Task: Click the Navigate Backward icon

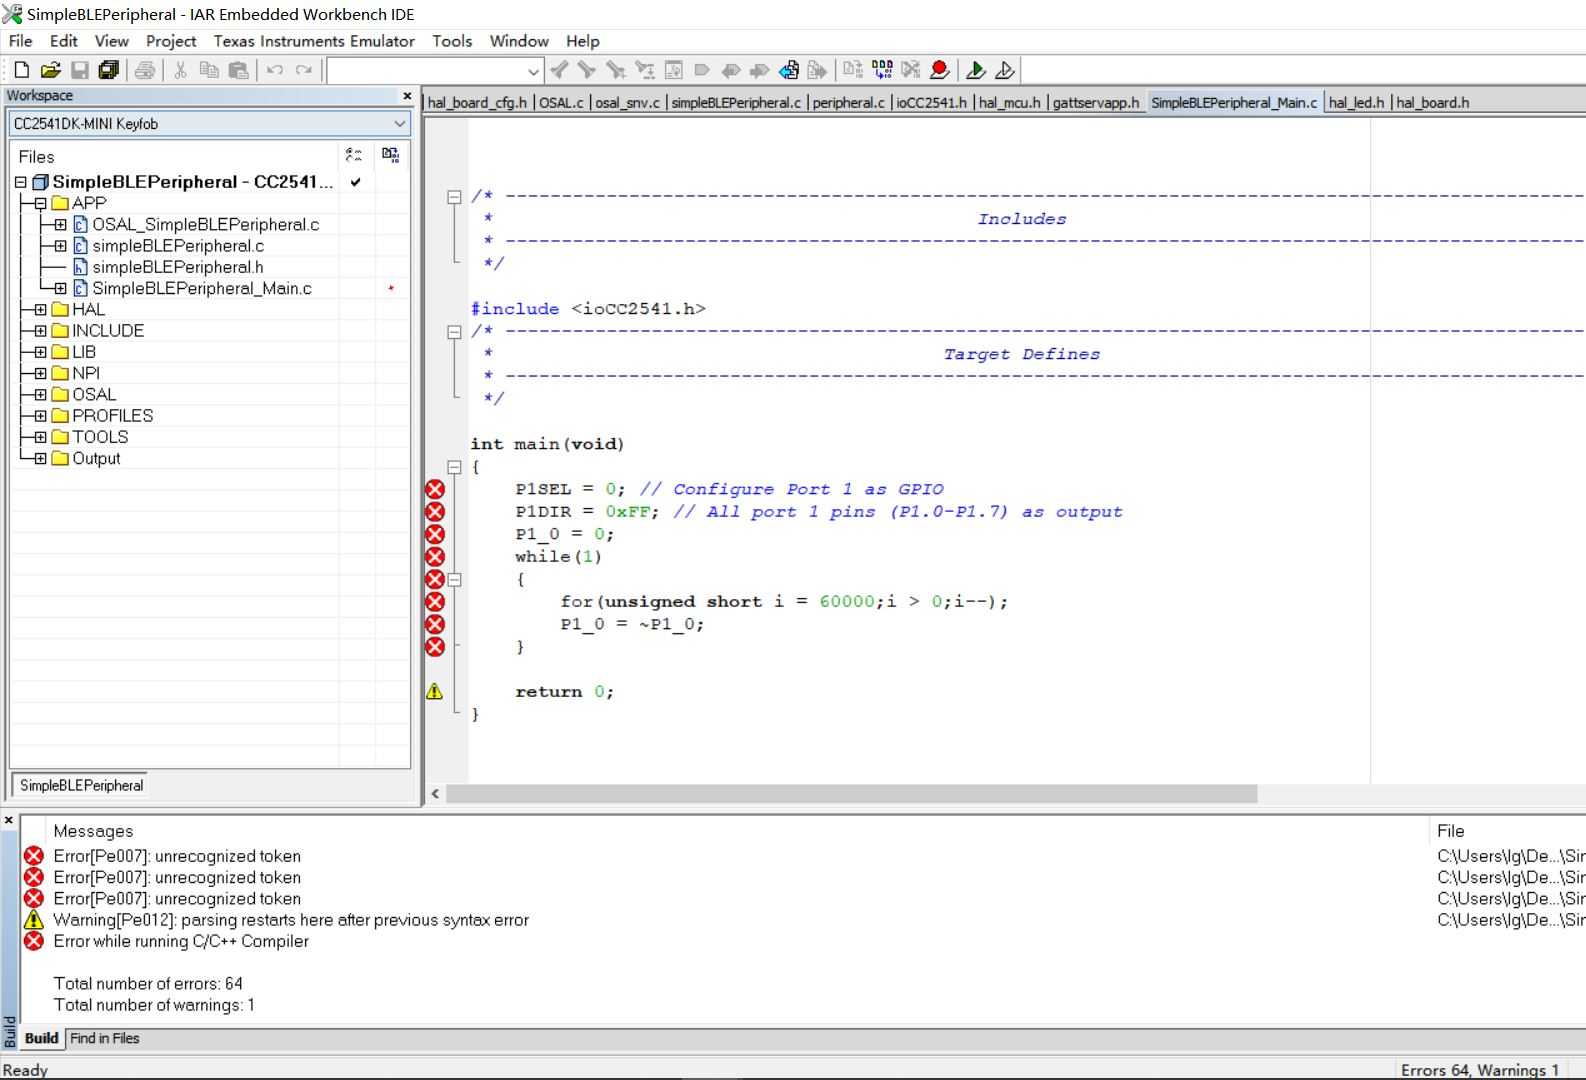Action: coord(789,70)
